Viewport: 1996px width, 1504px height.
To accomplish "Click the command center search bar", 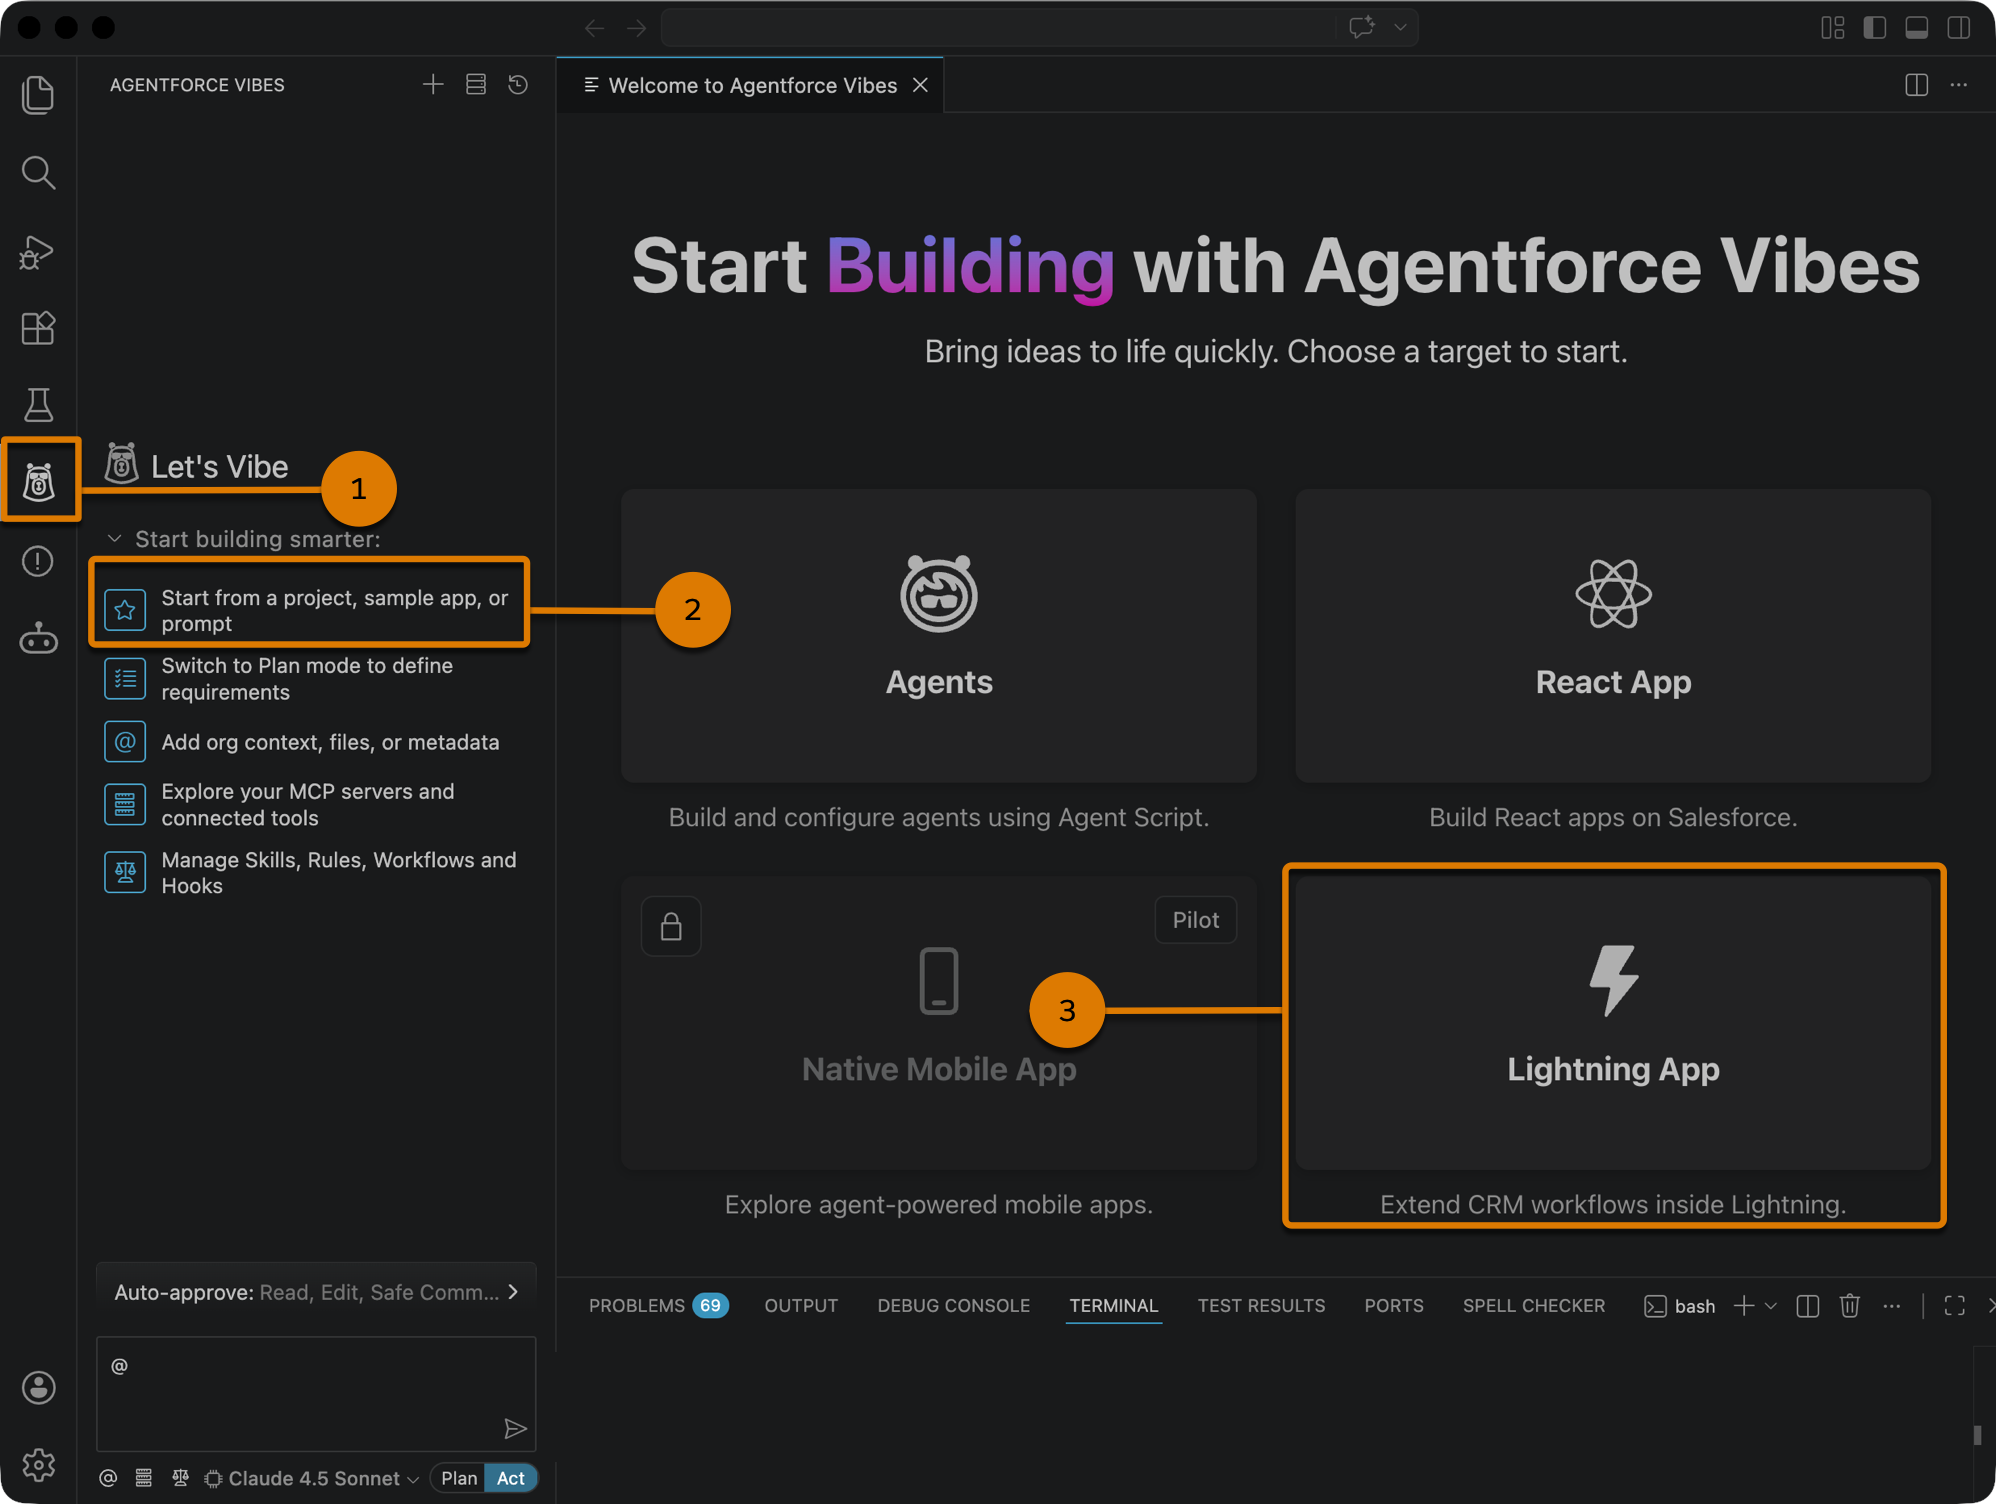I will coord(1000,28).
